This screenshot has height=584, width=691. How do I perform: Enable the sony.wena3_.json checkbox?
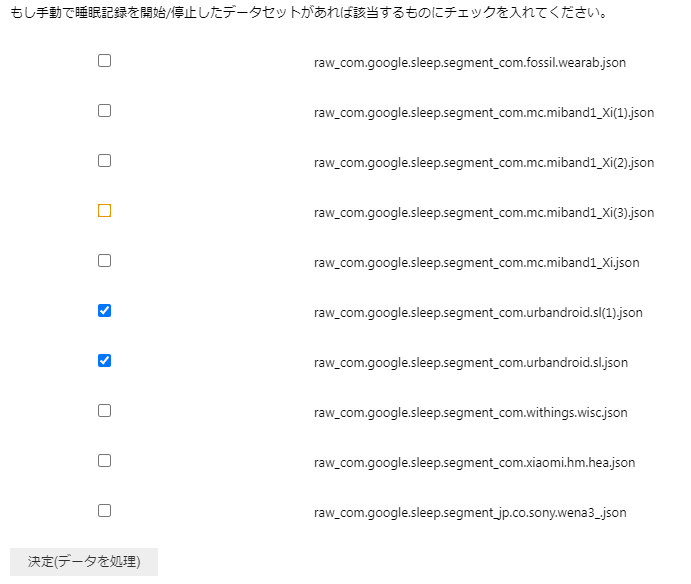[x=104, y=511]
